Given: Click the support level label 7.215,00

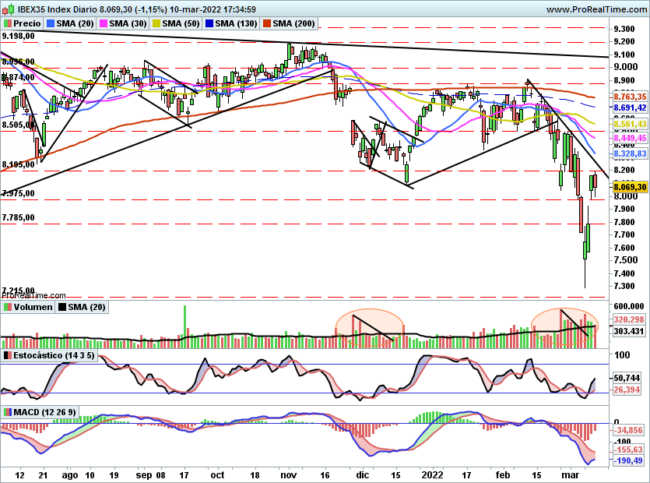Looking at the screenshot, I should coord(18,290).
